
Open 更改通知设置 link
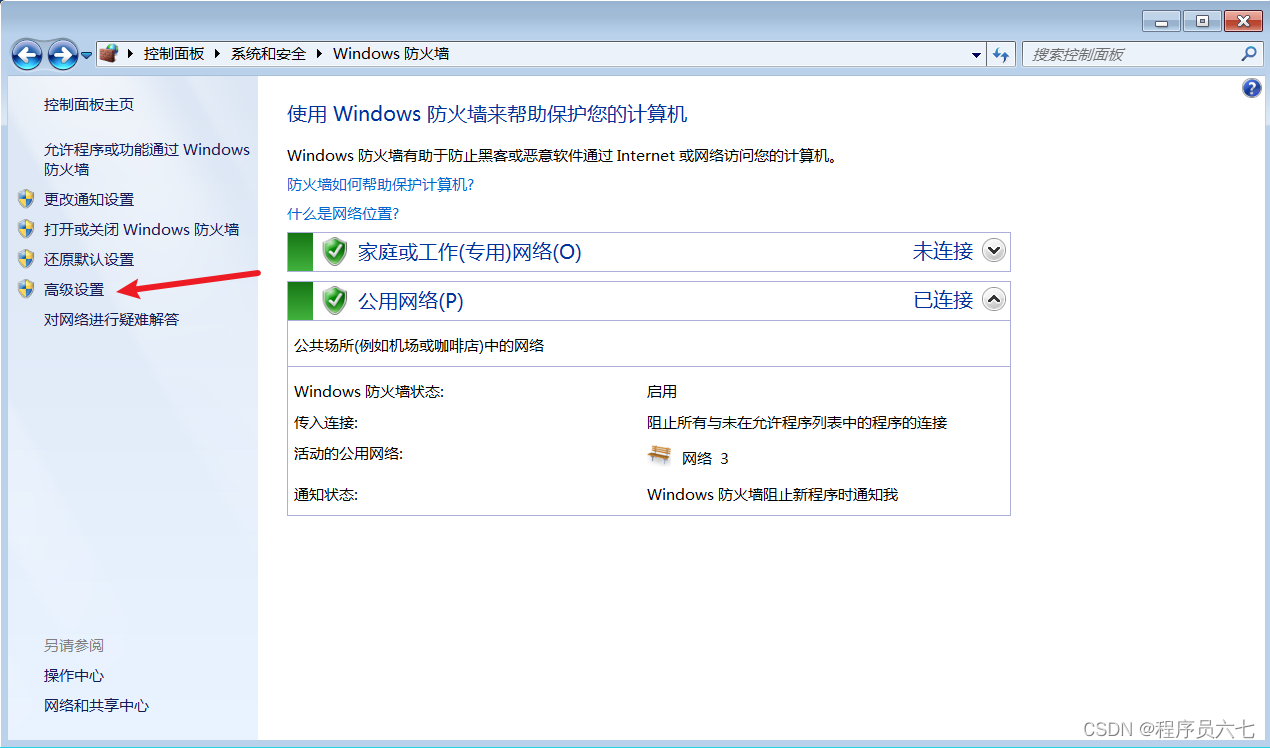[89, 199]
